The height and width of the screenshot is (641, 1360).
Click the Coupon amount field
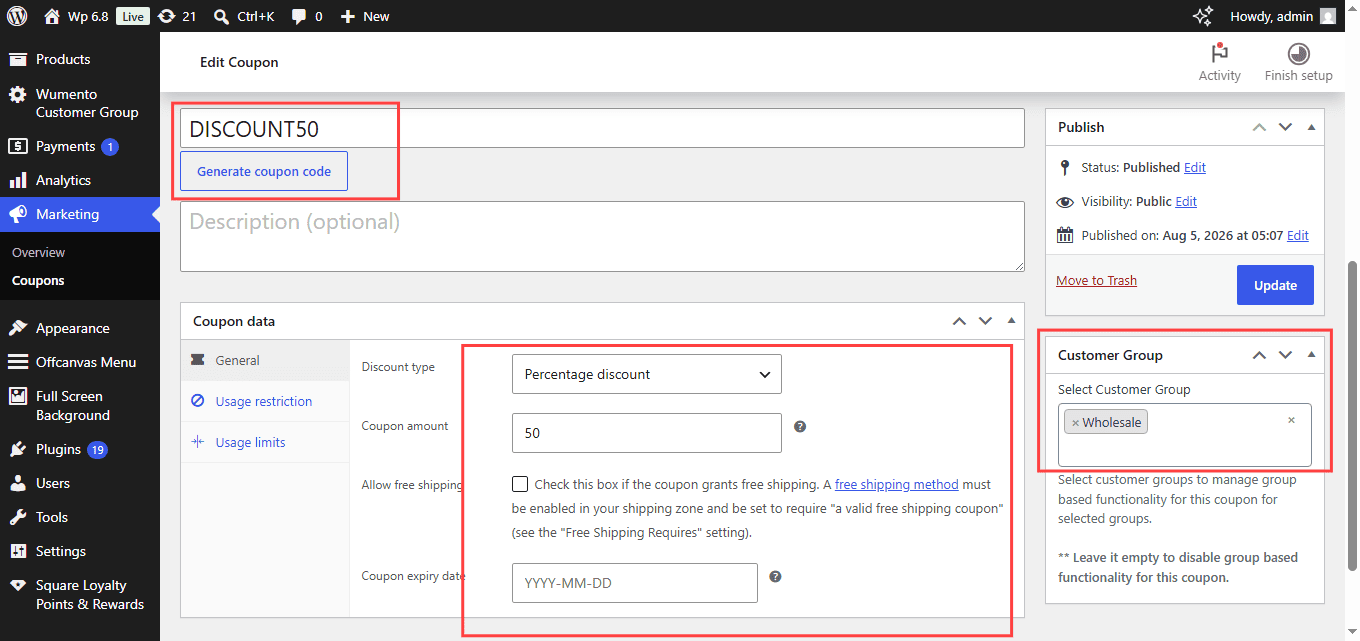(646, 433)
